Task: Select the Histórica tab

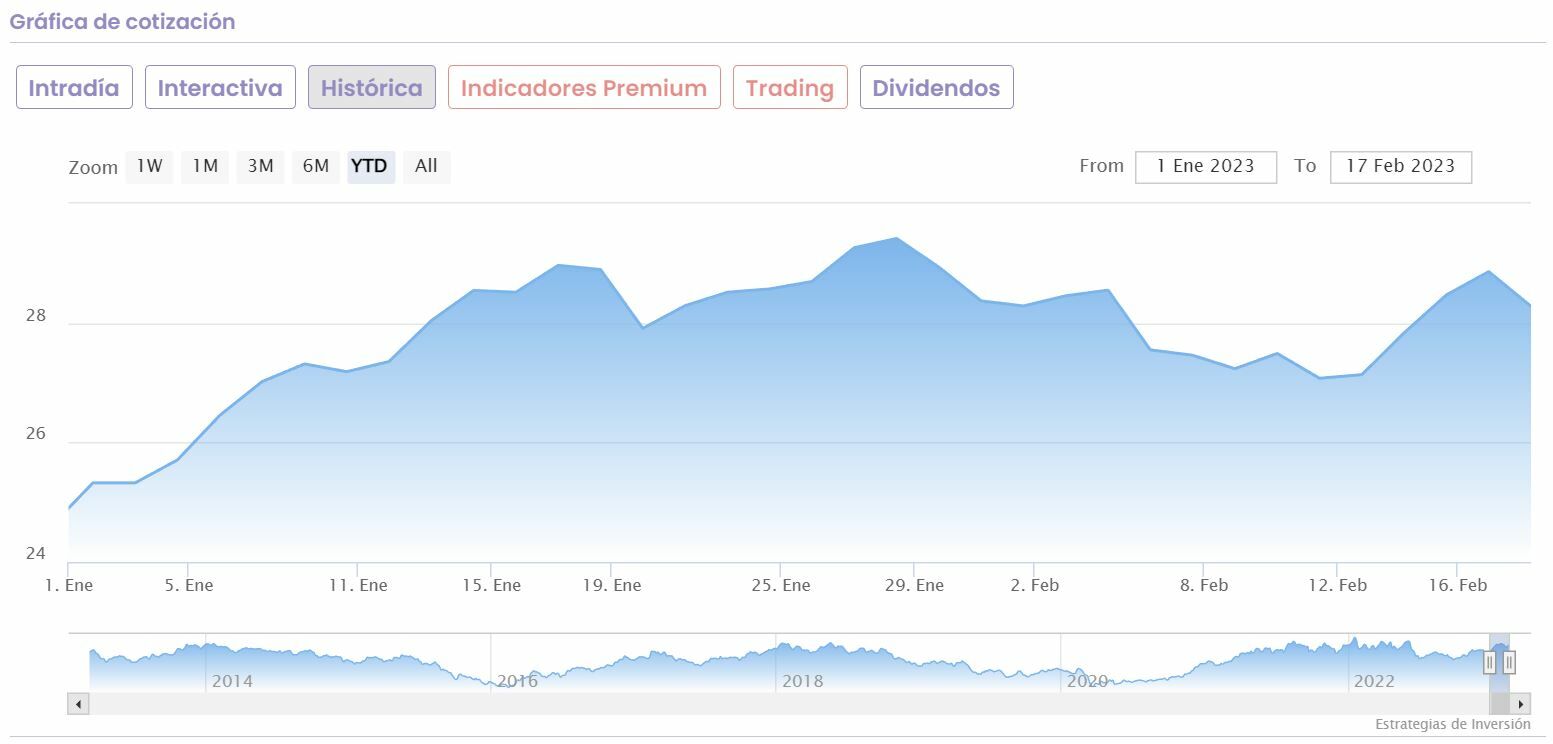Action: [x=371, y=88]
